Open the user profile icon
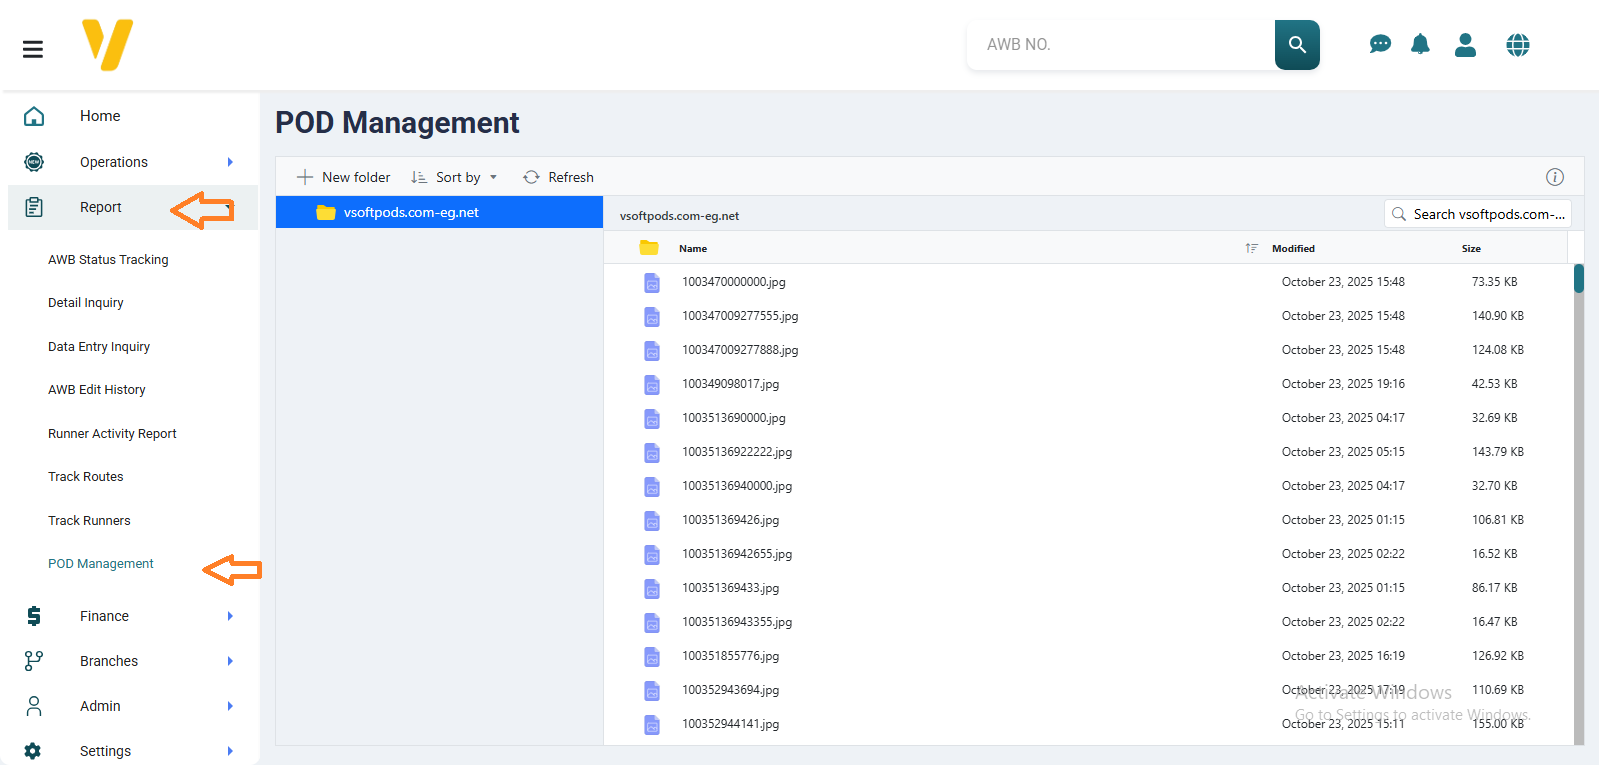 click(x=1466, y=45)
